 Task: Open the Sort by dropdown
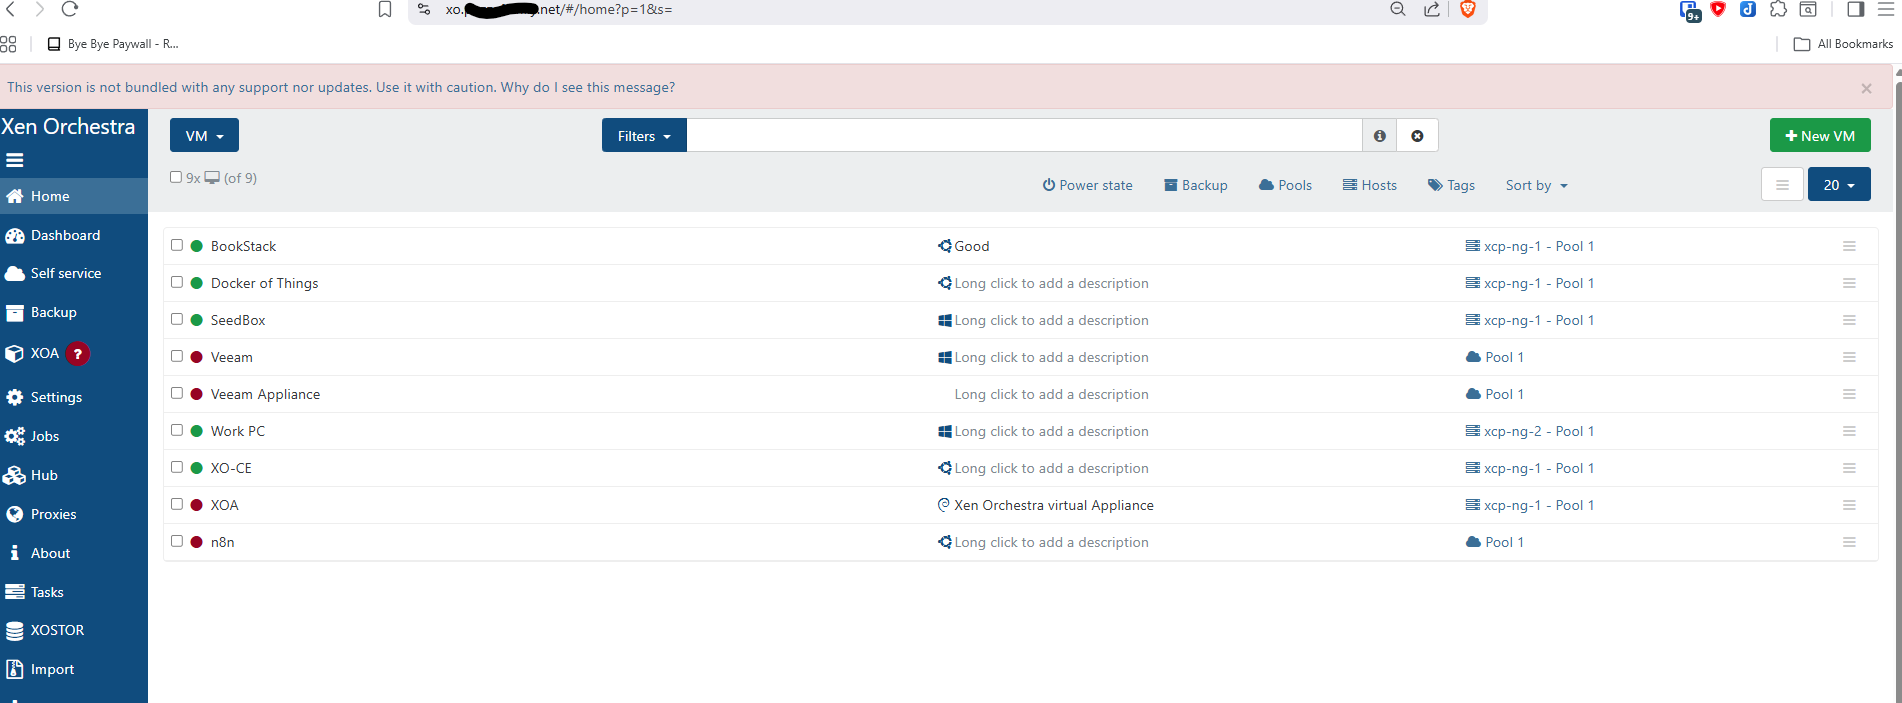pyautogui.click(x=1537, y=185)
